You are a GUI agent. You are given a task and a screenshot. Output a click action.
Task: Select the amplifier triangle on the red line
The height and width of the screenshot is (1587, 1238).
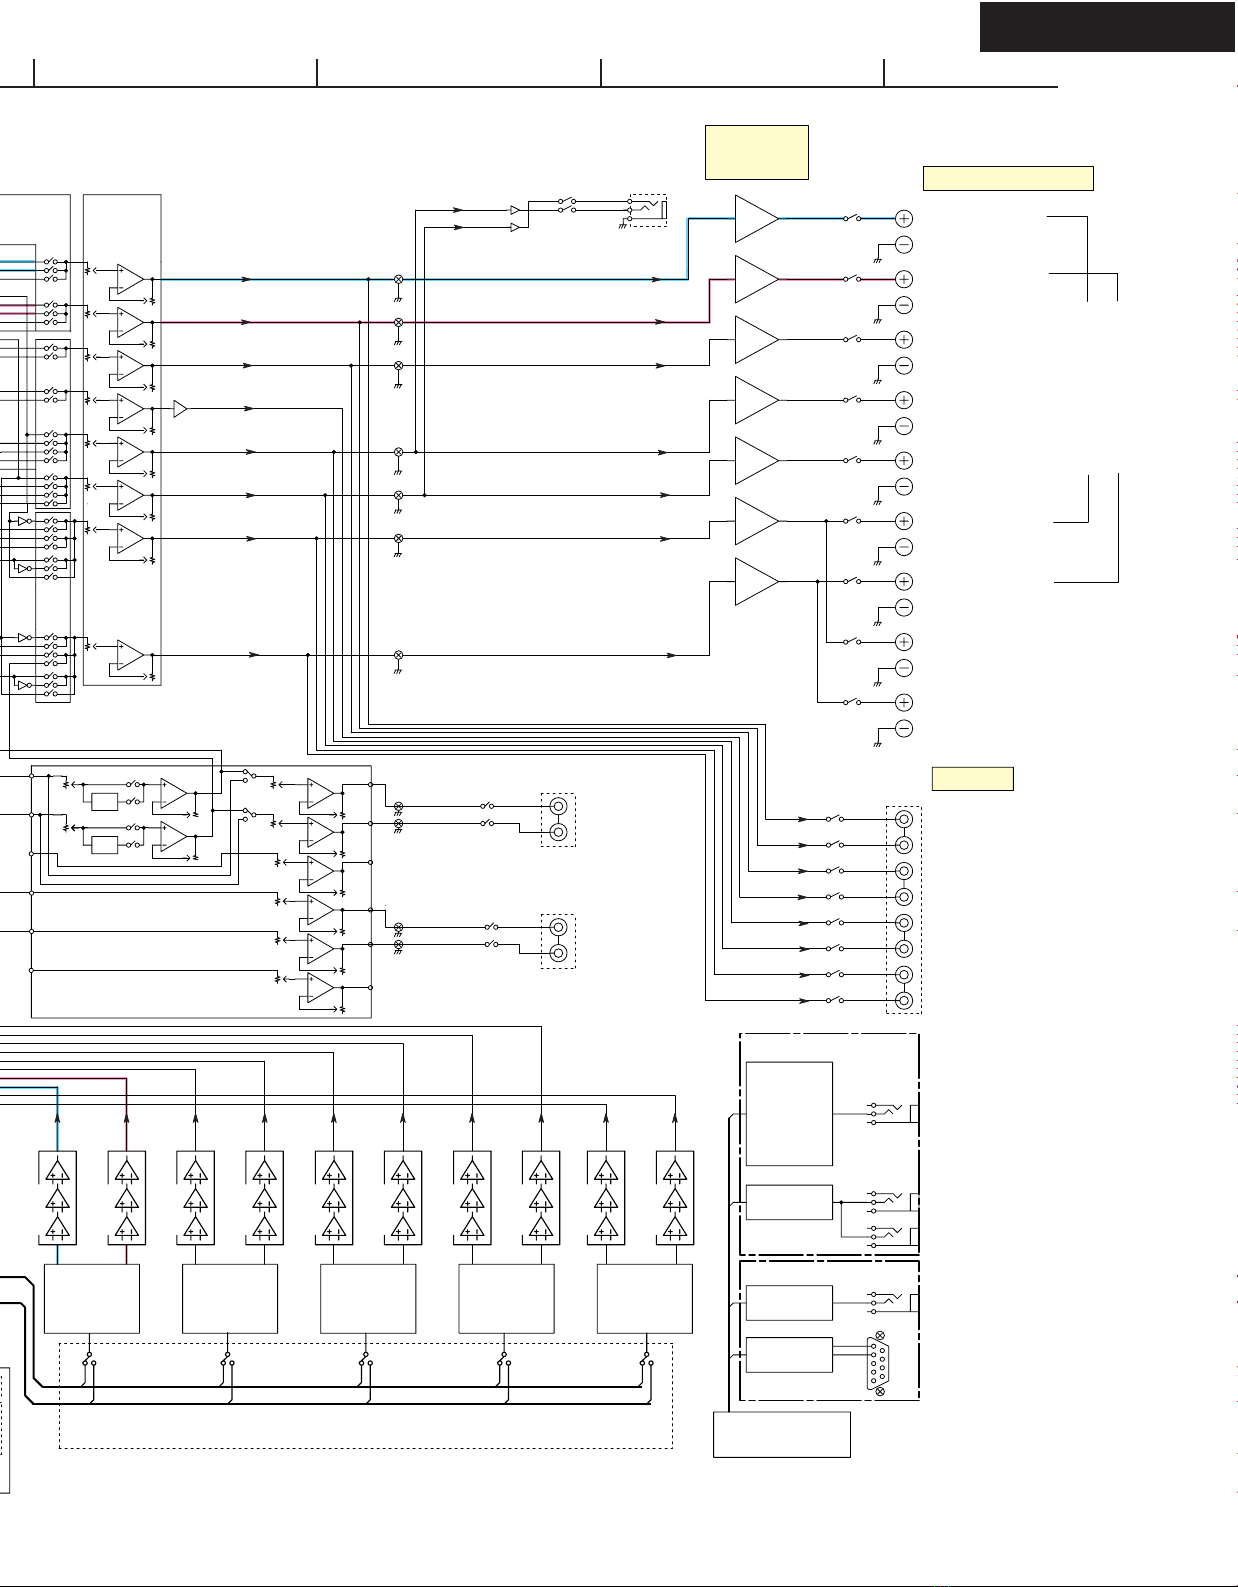coord(756,279)
